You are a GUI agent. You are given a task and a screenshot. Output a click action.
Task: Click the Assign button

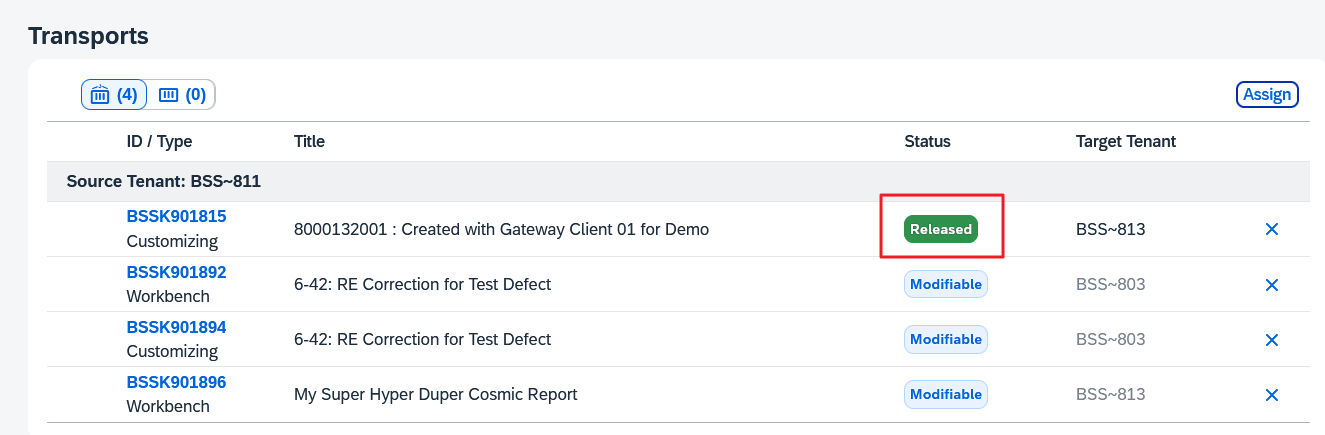tap(1267, 95)
